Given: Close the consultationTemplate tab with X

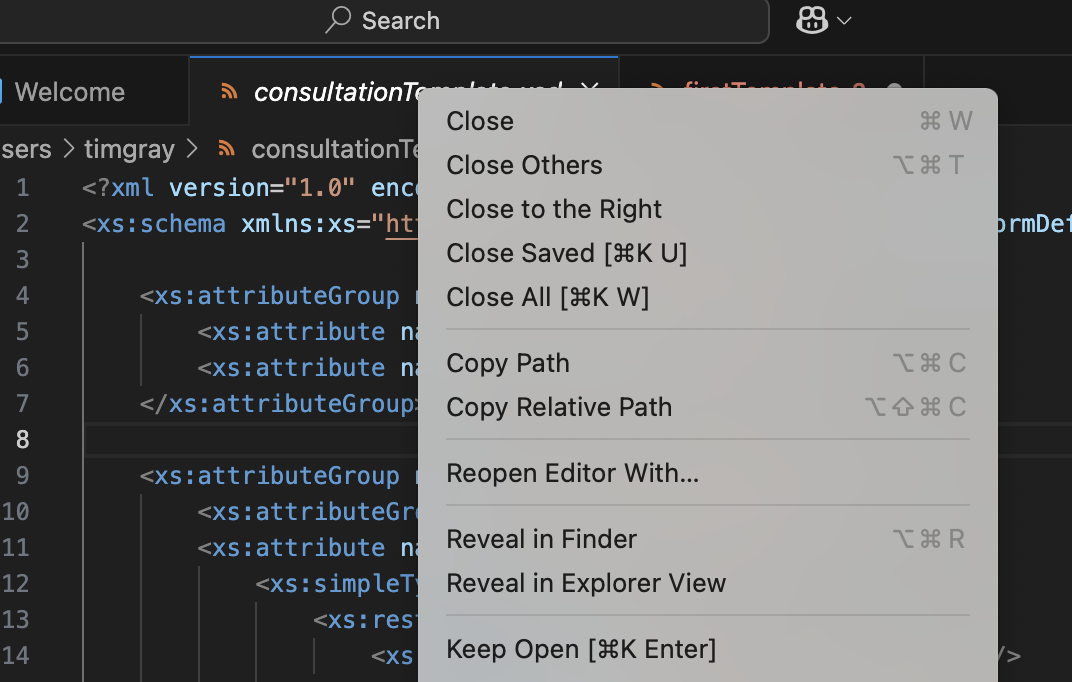Looking at the screenshot, I should point(590,91).
